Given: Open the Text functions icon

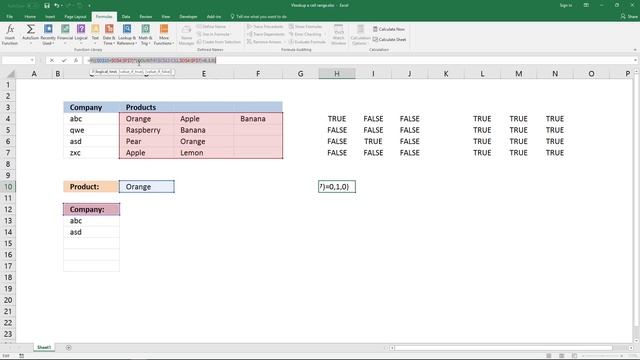Looking at the screenshot, I should (x=95, y=35).
